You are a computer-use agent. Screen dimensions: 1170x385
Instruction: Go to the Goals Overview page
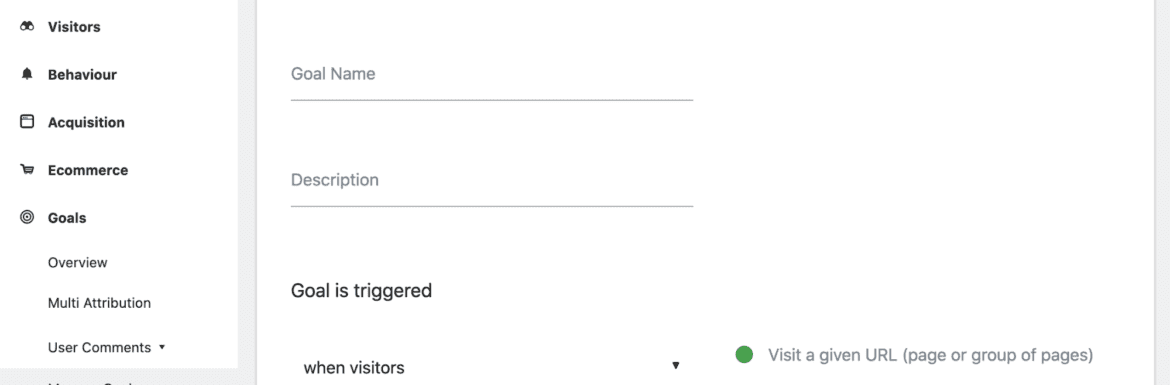click(78, 263)
